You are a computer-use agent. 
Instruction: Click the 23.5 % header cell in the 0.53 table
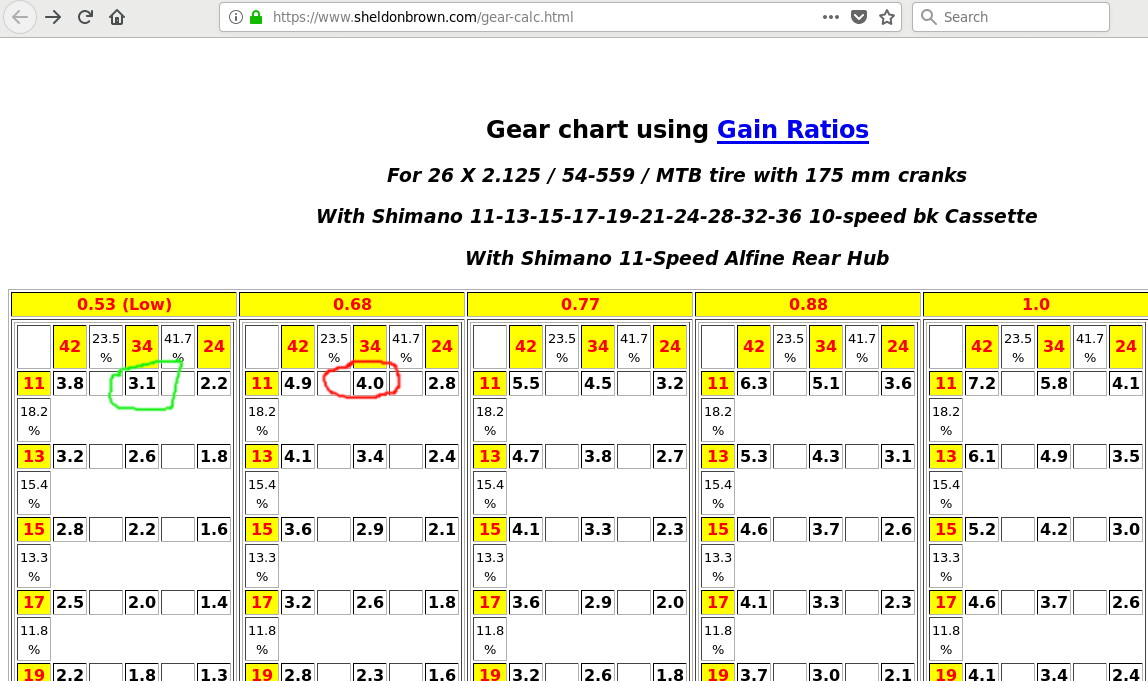click(106, 346)
